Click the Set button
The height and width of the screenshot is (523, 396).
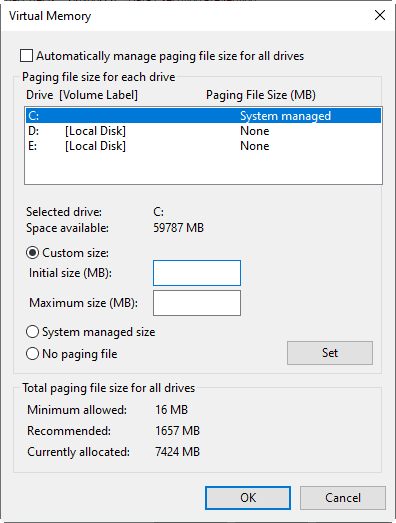pyautogui.click(x=330, y=353)
